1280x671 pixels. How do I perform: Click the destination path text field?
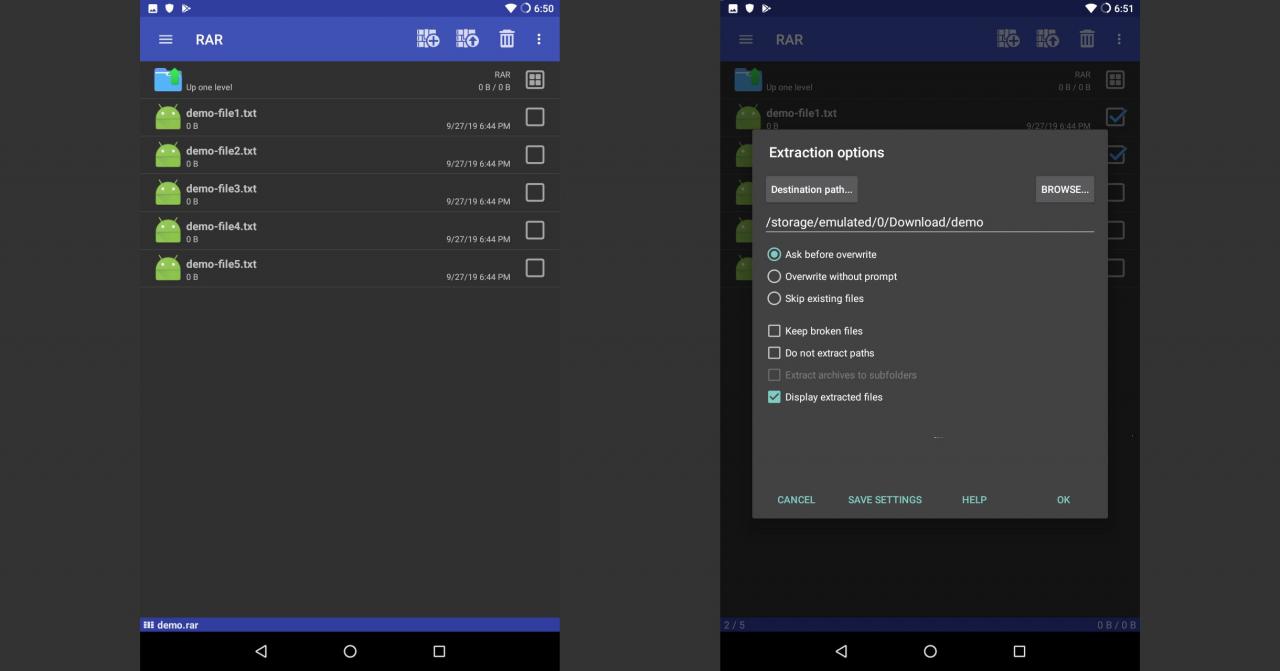click(x=930, y=222)
